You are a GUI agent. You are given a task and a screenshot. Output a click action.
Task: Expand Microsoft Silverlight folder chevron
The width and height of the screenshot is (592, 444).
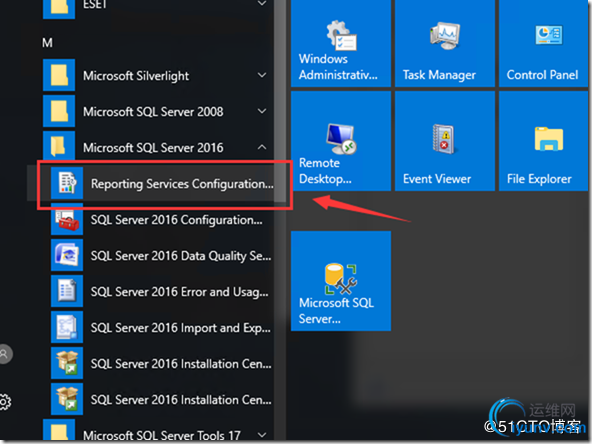[262, 75]
